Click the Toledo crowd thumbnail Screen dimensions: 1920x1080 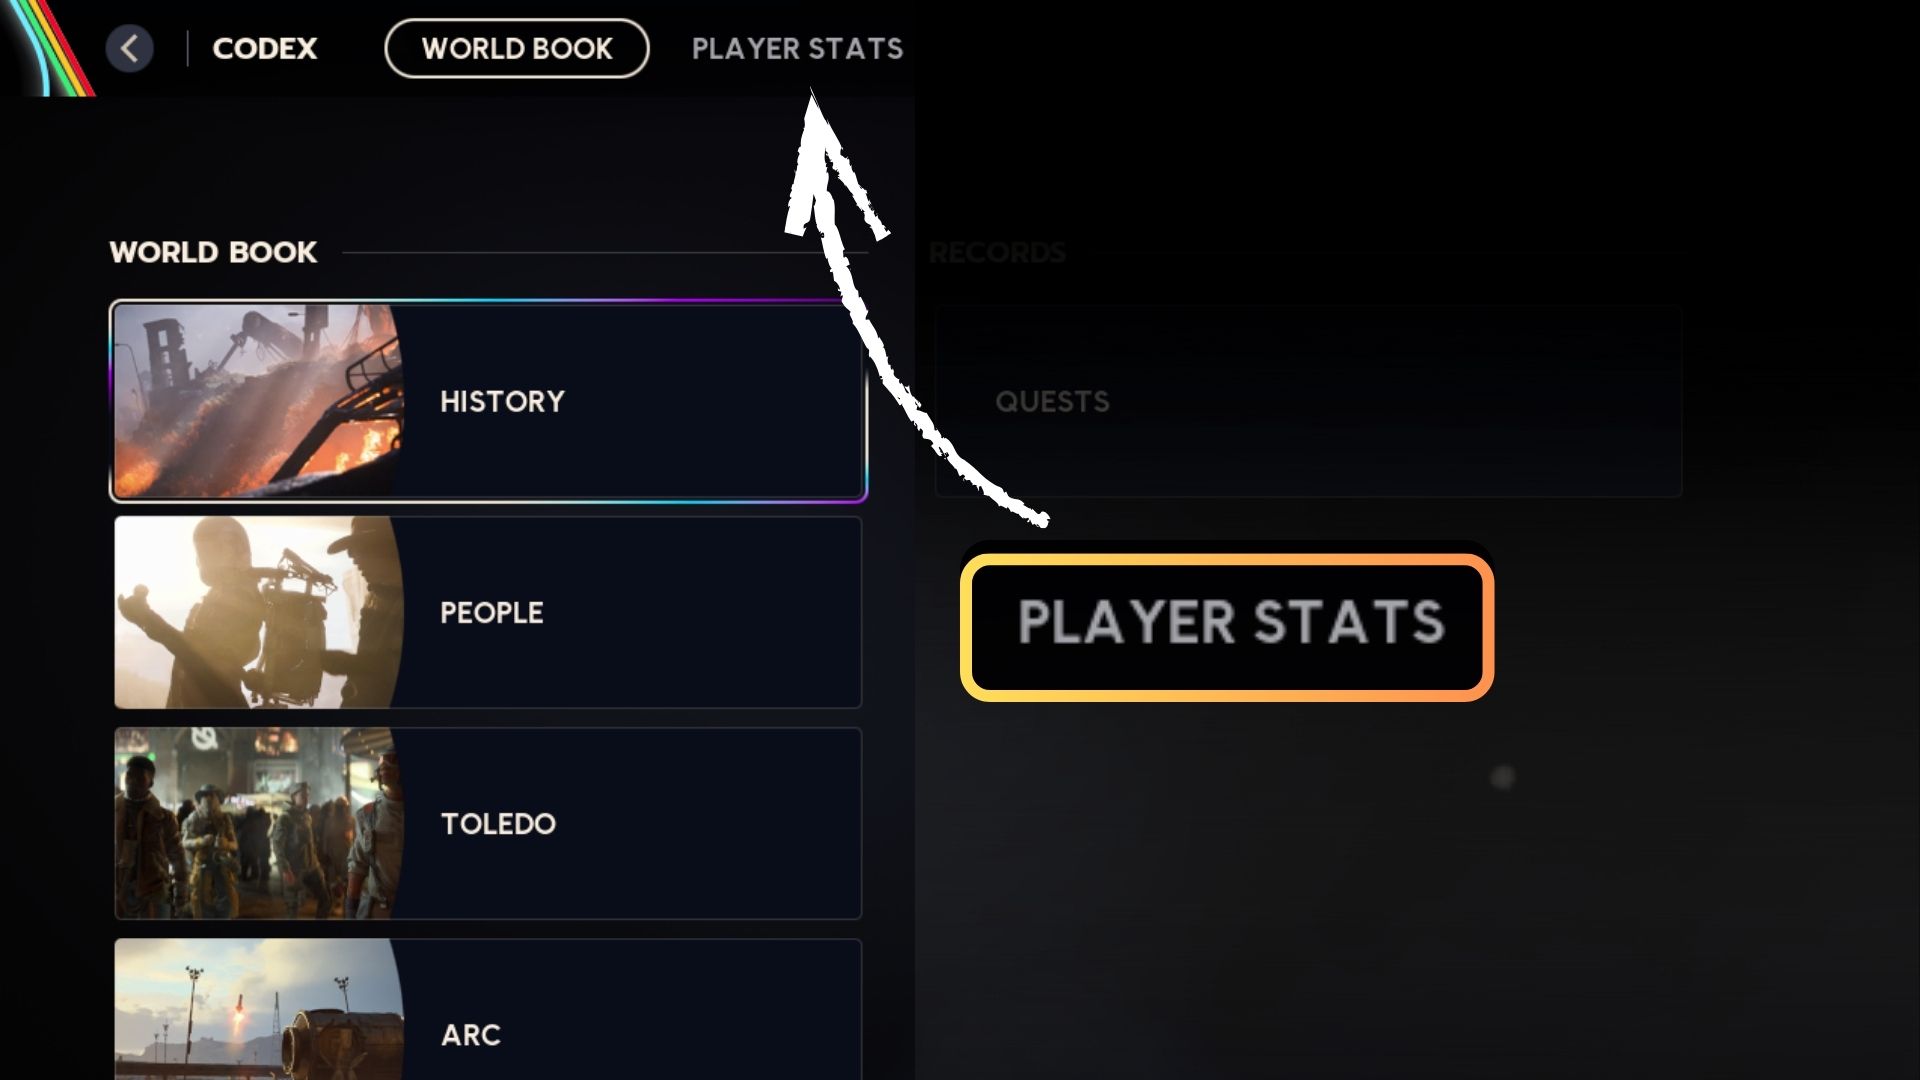tap(258, 823)
